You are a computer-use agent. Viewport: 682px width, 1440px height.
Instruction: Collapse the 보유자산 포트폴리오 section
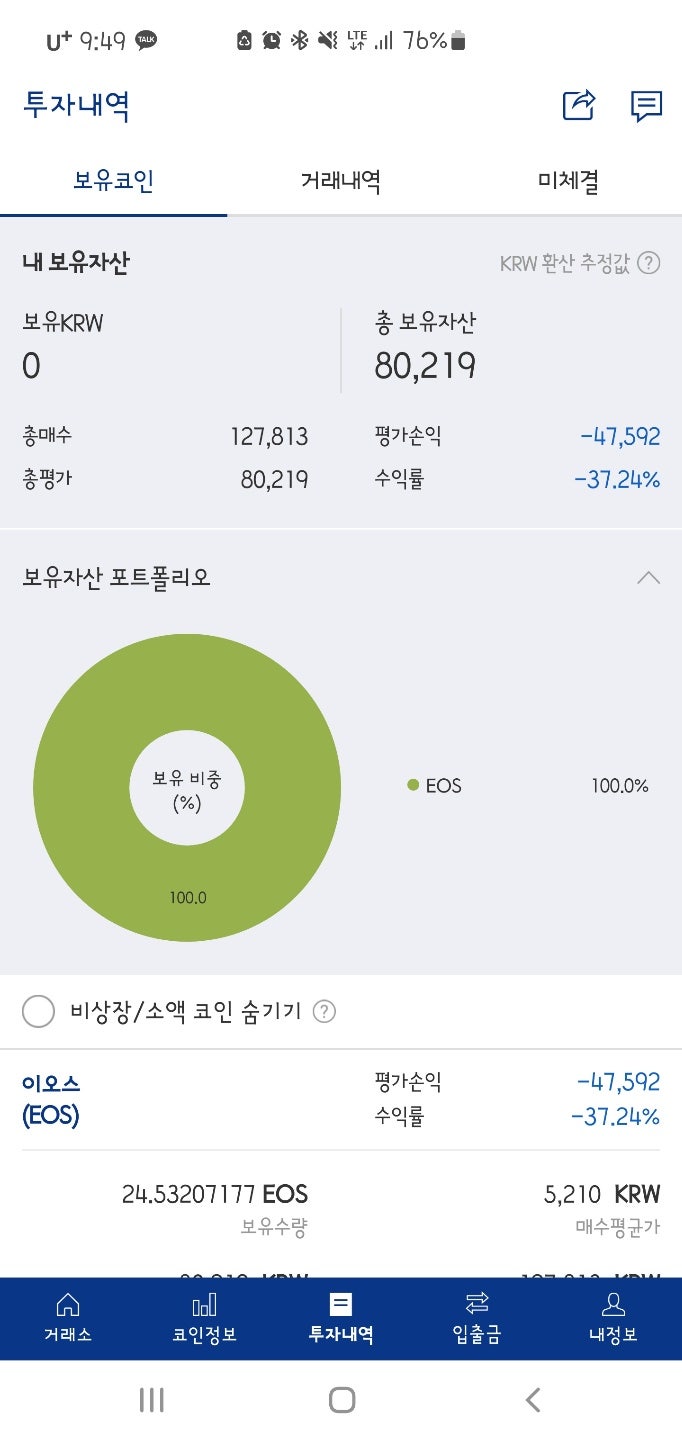[x=648, y=577]
